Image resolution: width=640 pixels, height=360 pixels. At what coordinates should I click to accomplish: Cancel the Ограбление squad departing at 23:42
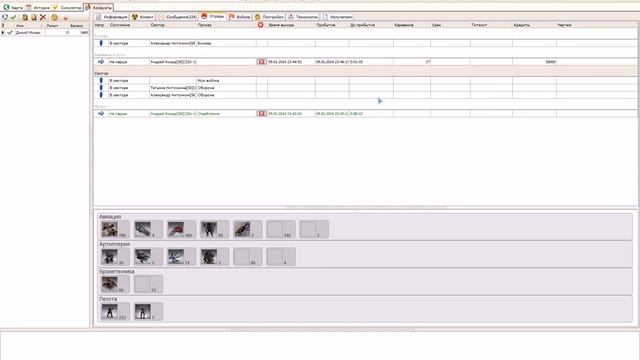pos(262,113)
